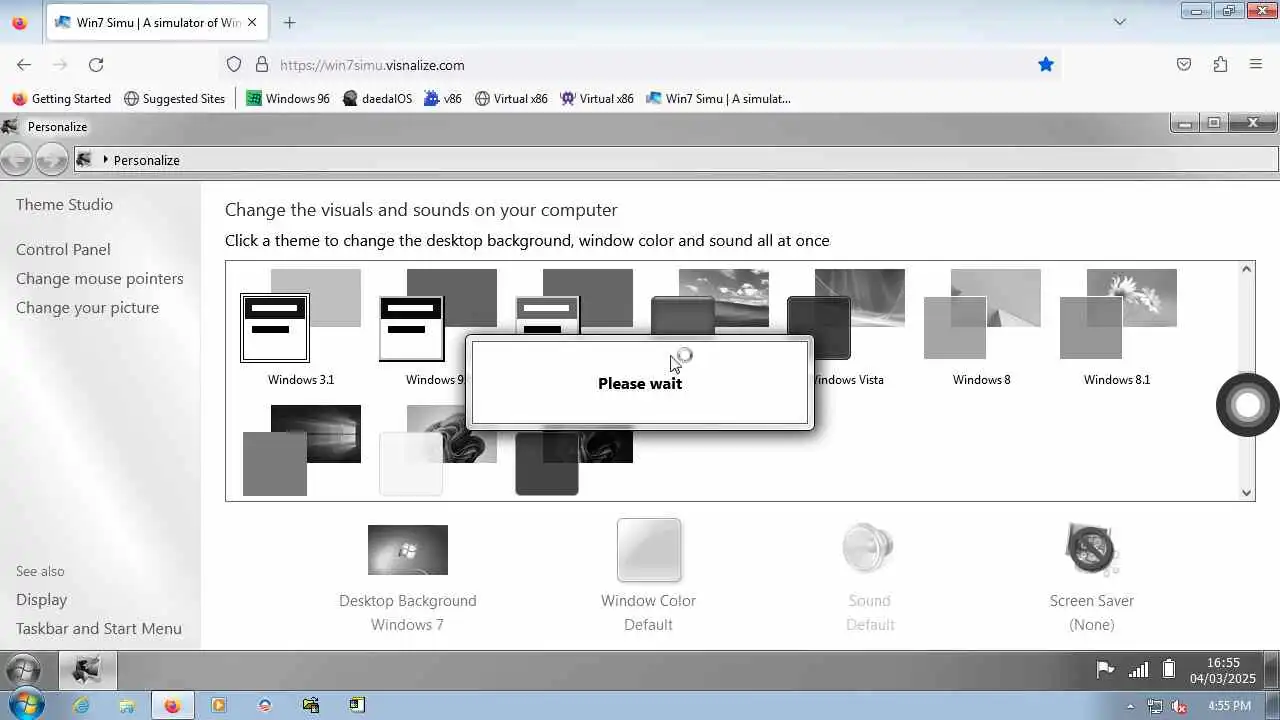Open the simulated Windows 7 Start orb

(x=23, y=670)
